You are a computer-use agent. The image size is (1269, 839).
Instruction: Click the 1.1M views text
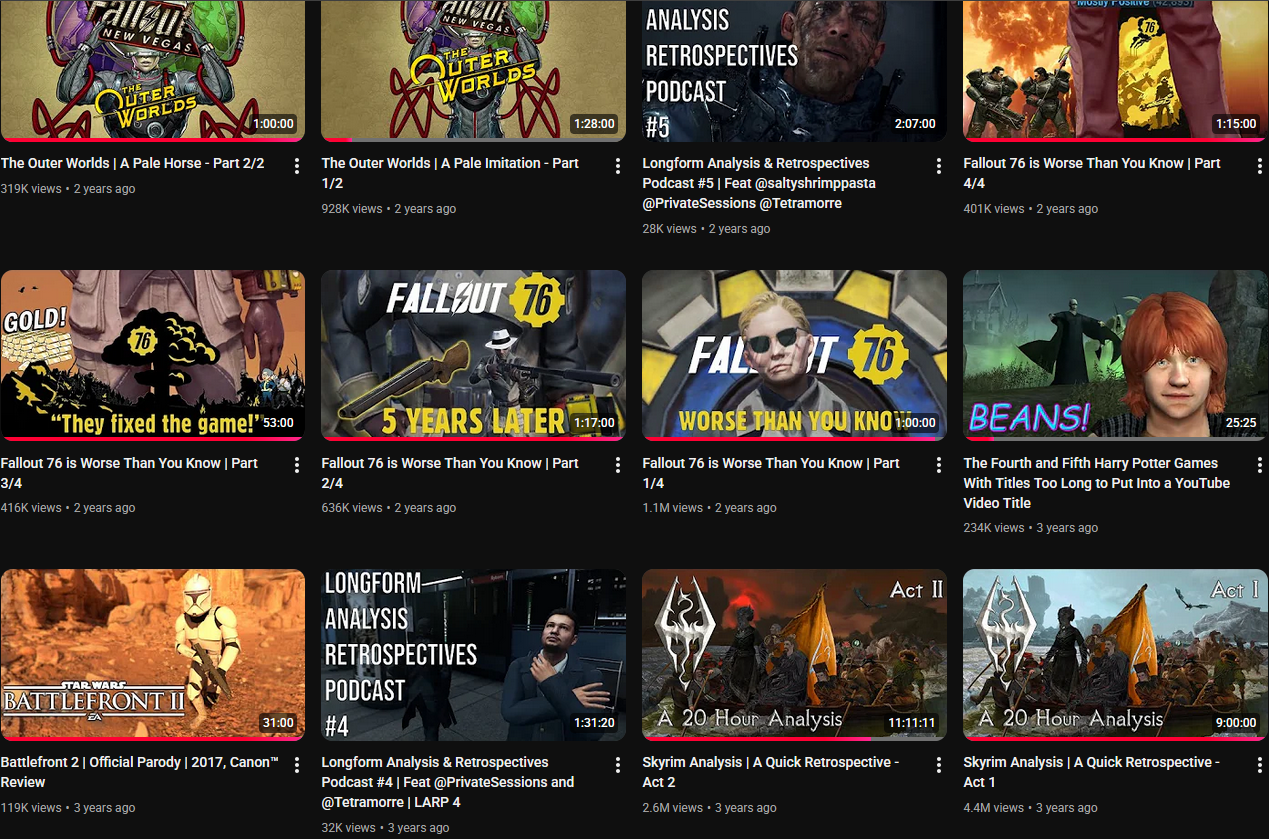click(x=672, y=508)
